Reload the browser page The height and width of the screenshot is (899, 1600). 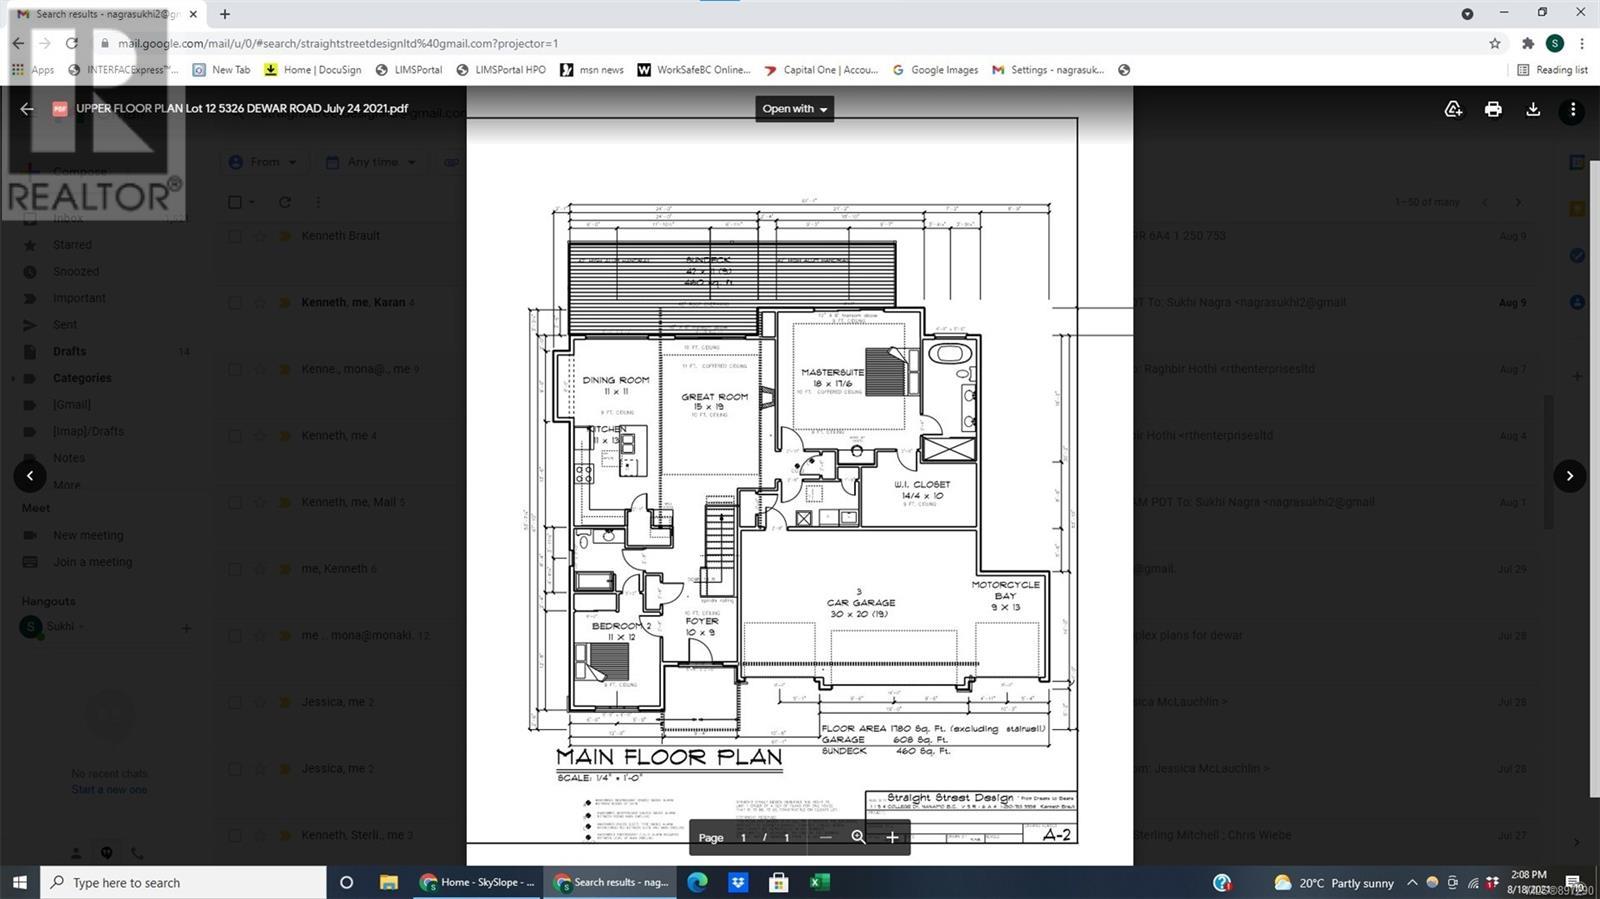[x=71, y=43]
